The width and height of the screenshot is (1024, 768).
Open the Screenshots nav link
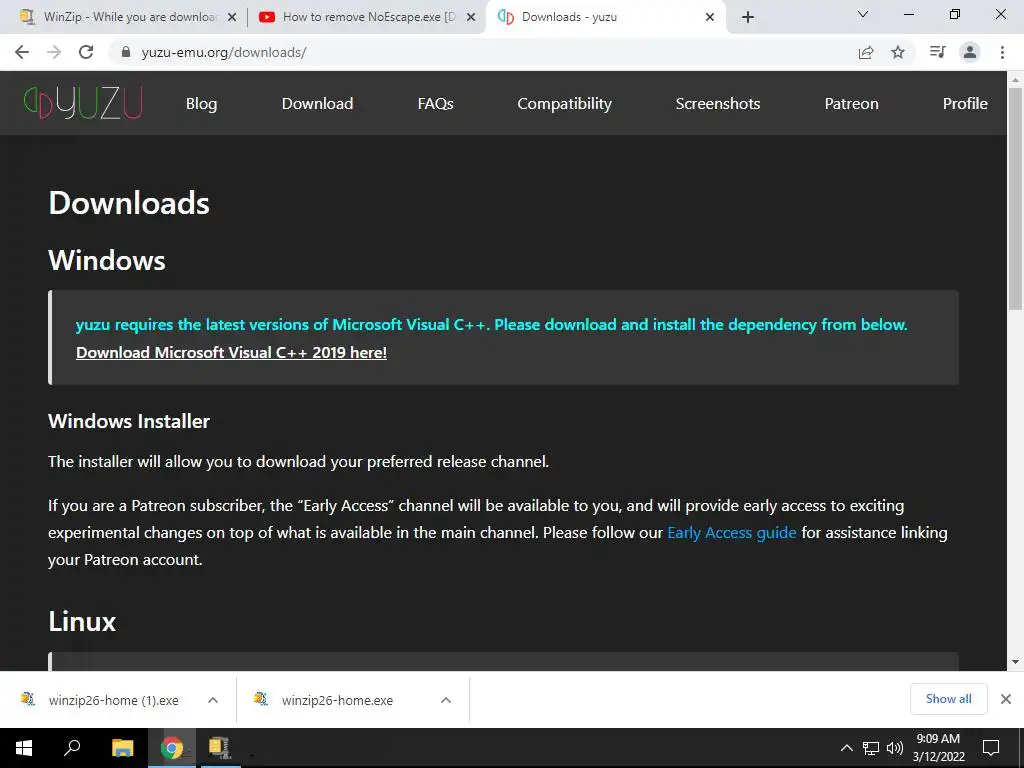718,103
